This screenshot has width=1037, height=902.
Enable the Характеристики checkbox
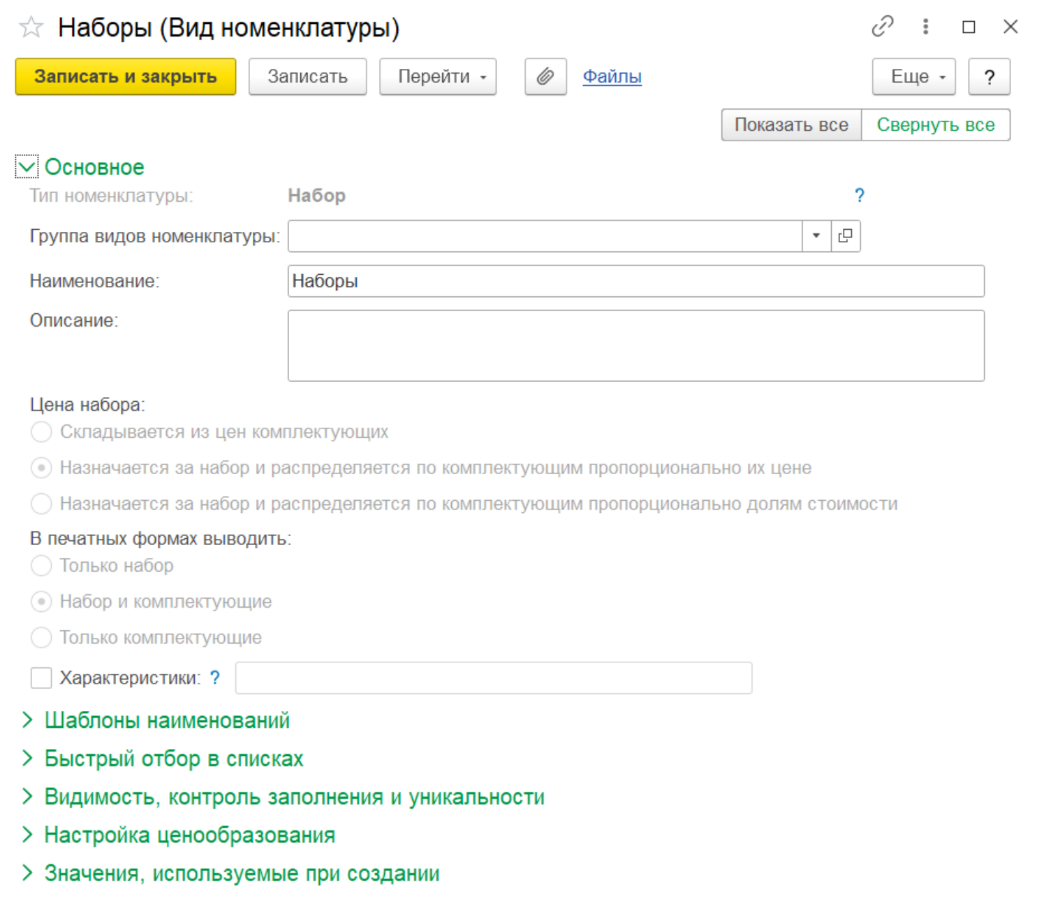(x=41, y=678)
